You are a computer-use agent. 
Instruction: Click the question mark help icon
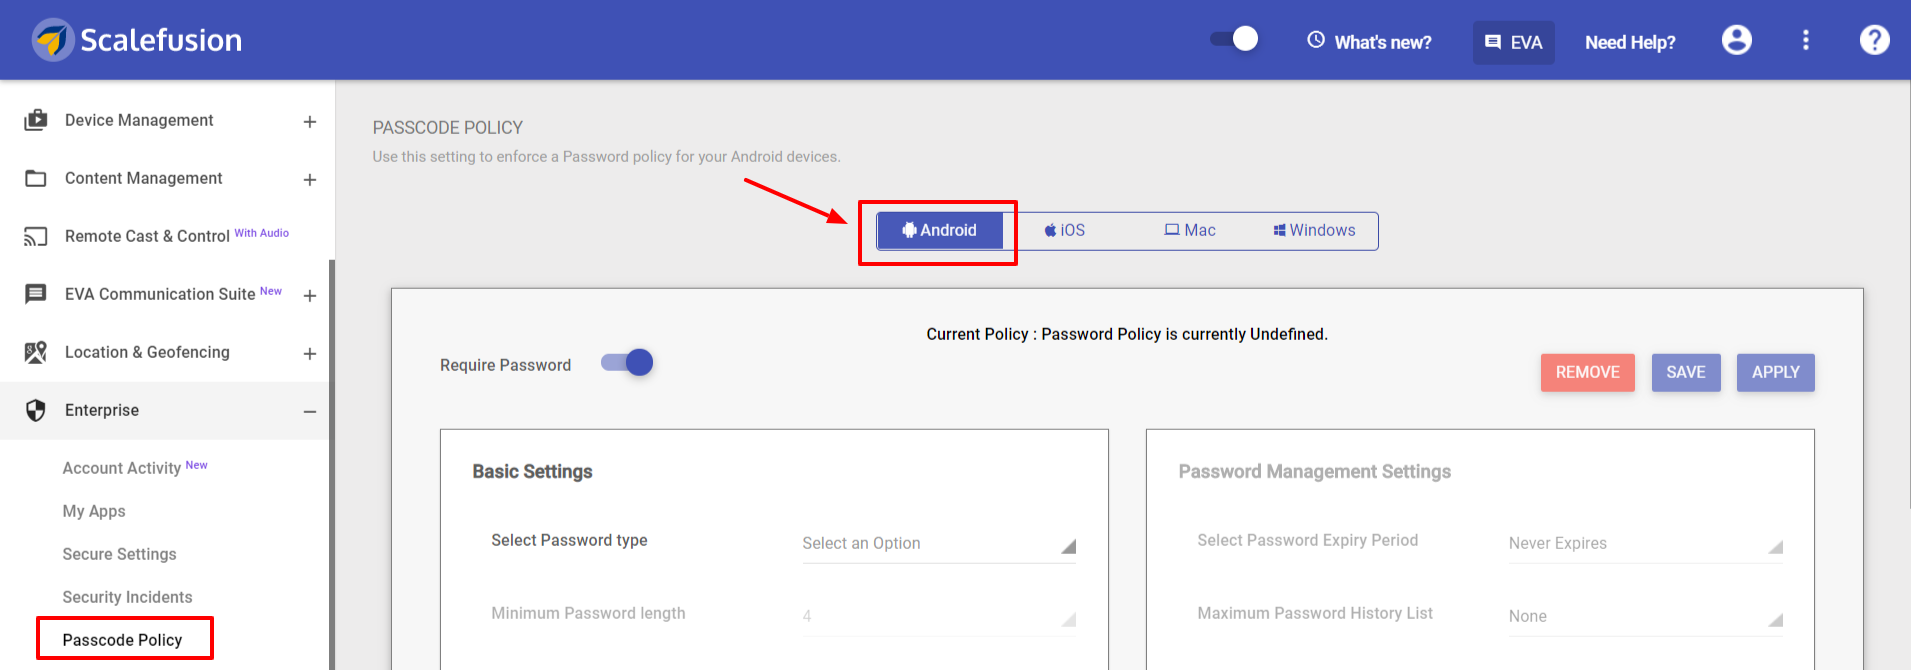point(1875,40)
